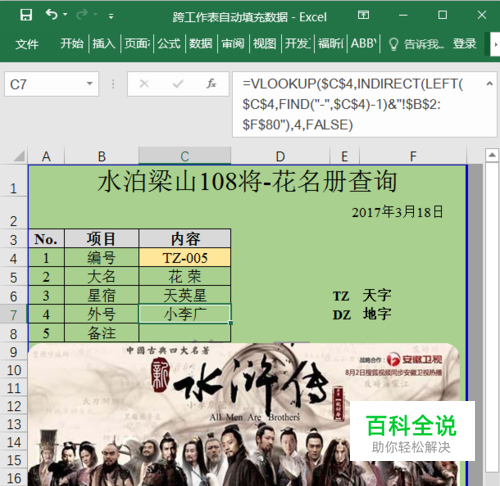Open the 页面 layout ribbon tab
Image resolution: width=500 pixels, height=486 pixels.
point(137,43)
